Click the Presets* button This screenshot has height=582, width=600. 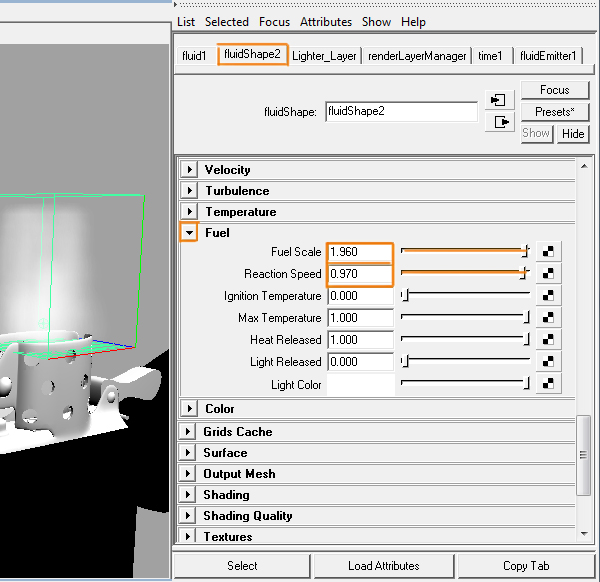555,112
